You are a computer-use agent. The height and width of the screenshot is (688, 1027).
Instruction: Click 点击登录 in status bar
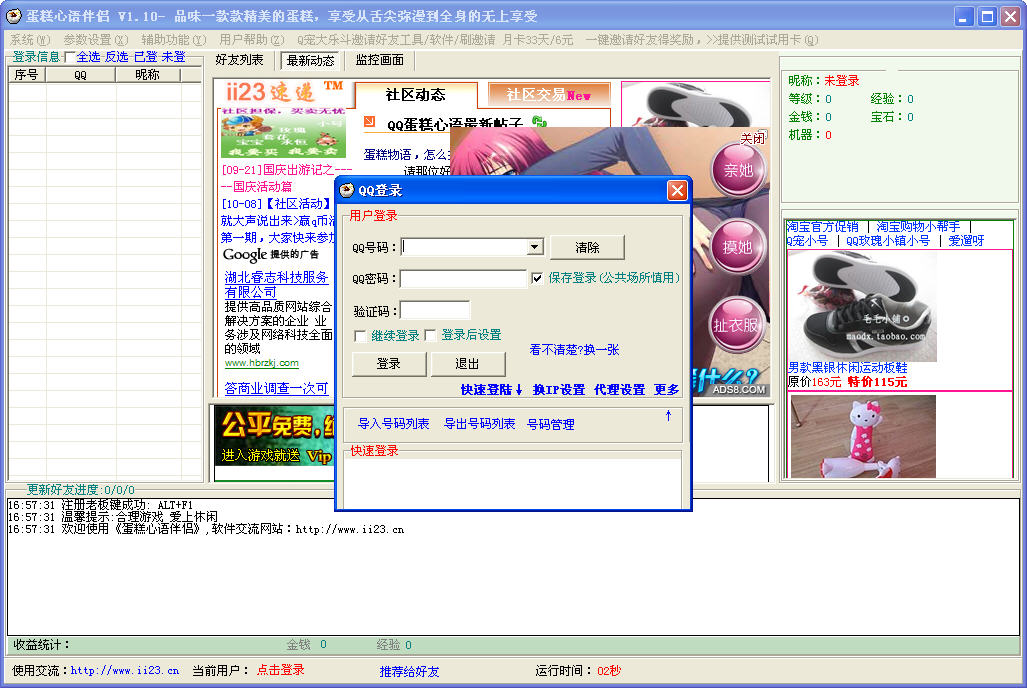click(x=280, y=670)
